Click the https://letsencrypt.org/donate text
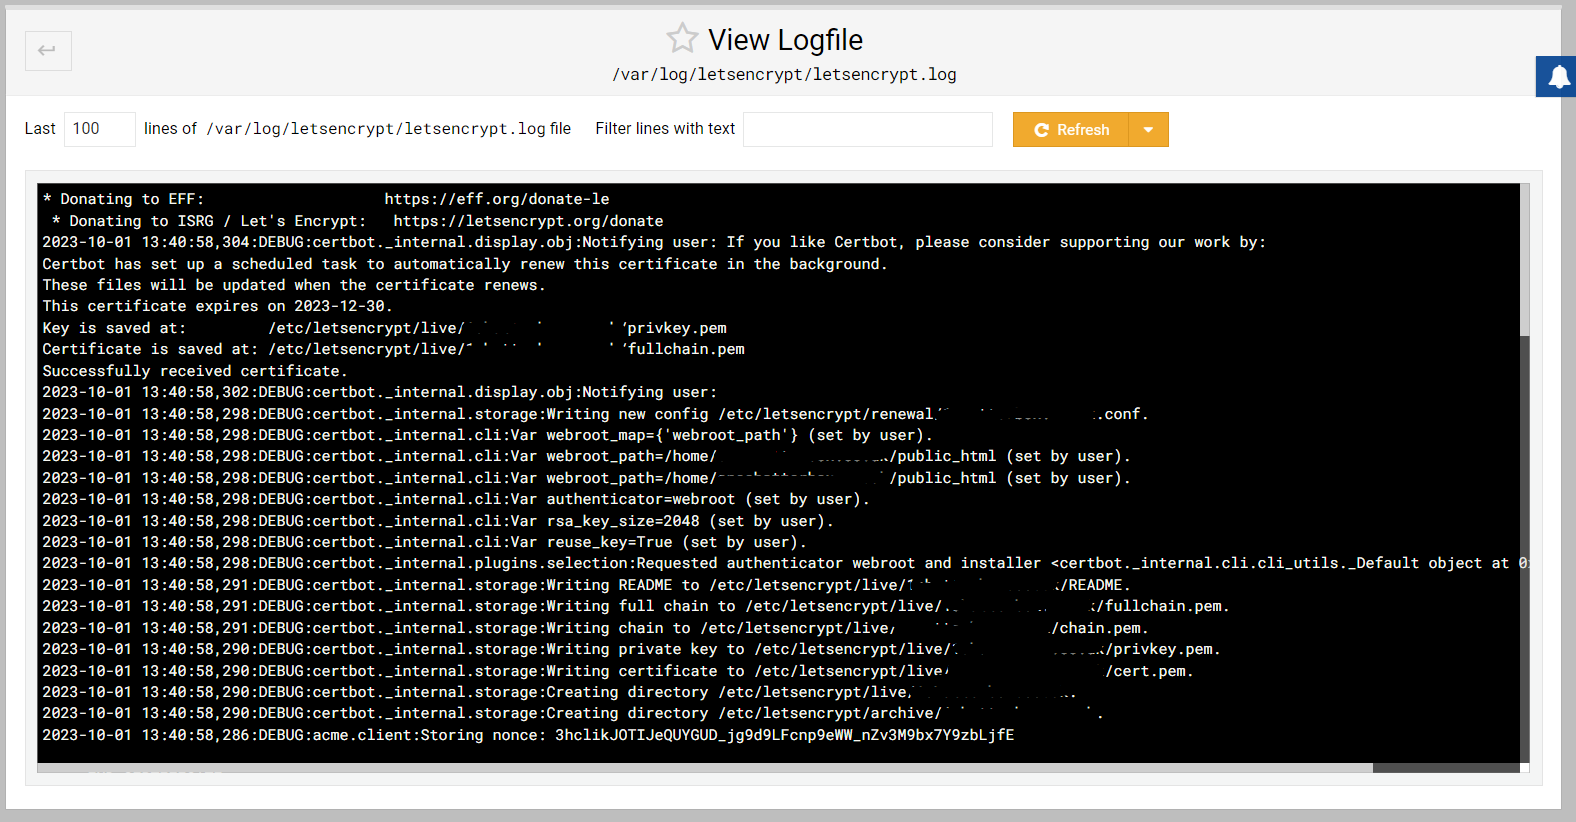The height and width of the screenshot is (822, 1576). tap(528, 221)
